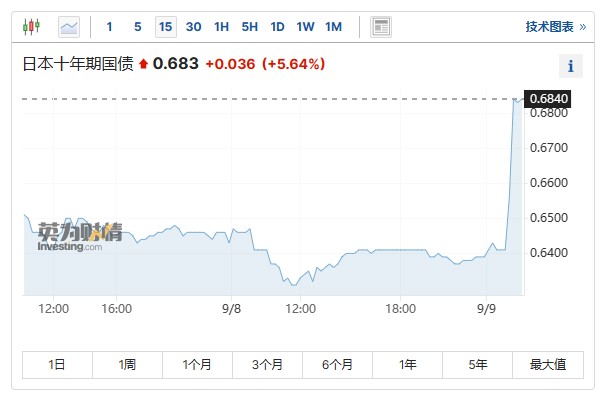Viewport: 606px width, 397px height.
Task: Select the 1H interval
Action: (221, 27)
